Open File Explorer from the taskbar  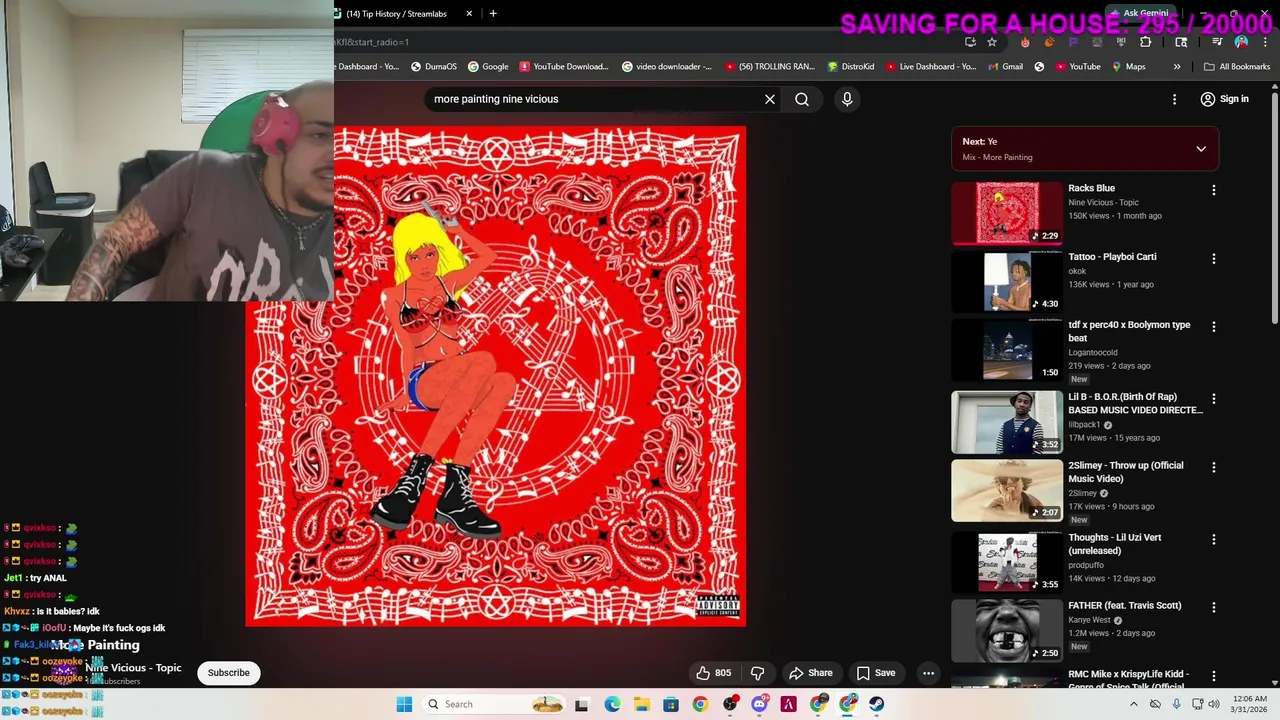[x=641, y=704]
